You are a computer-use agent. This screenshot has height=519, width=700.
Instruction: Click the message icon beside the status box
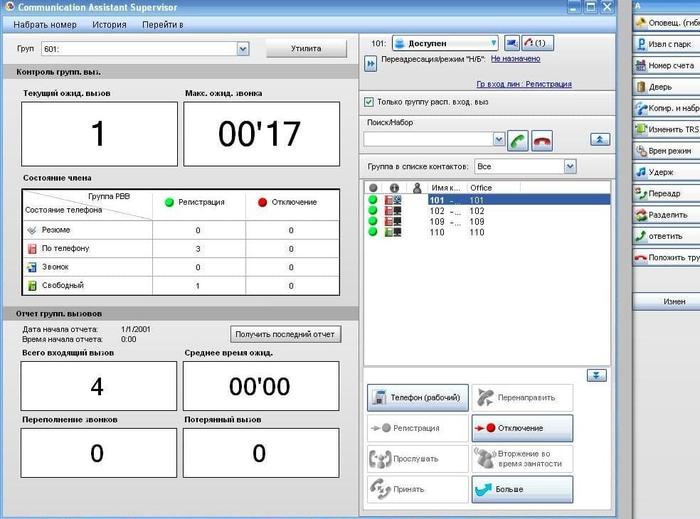(512, 44)
